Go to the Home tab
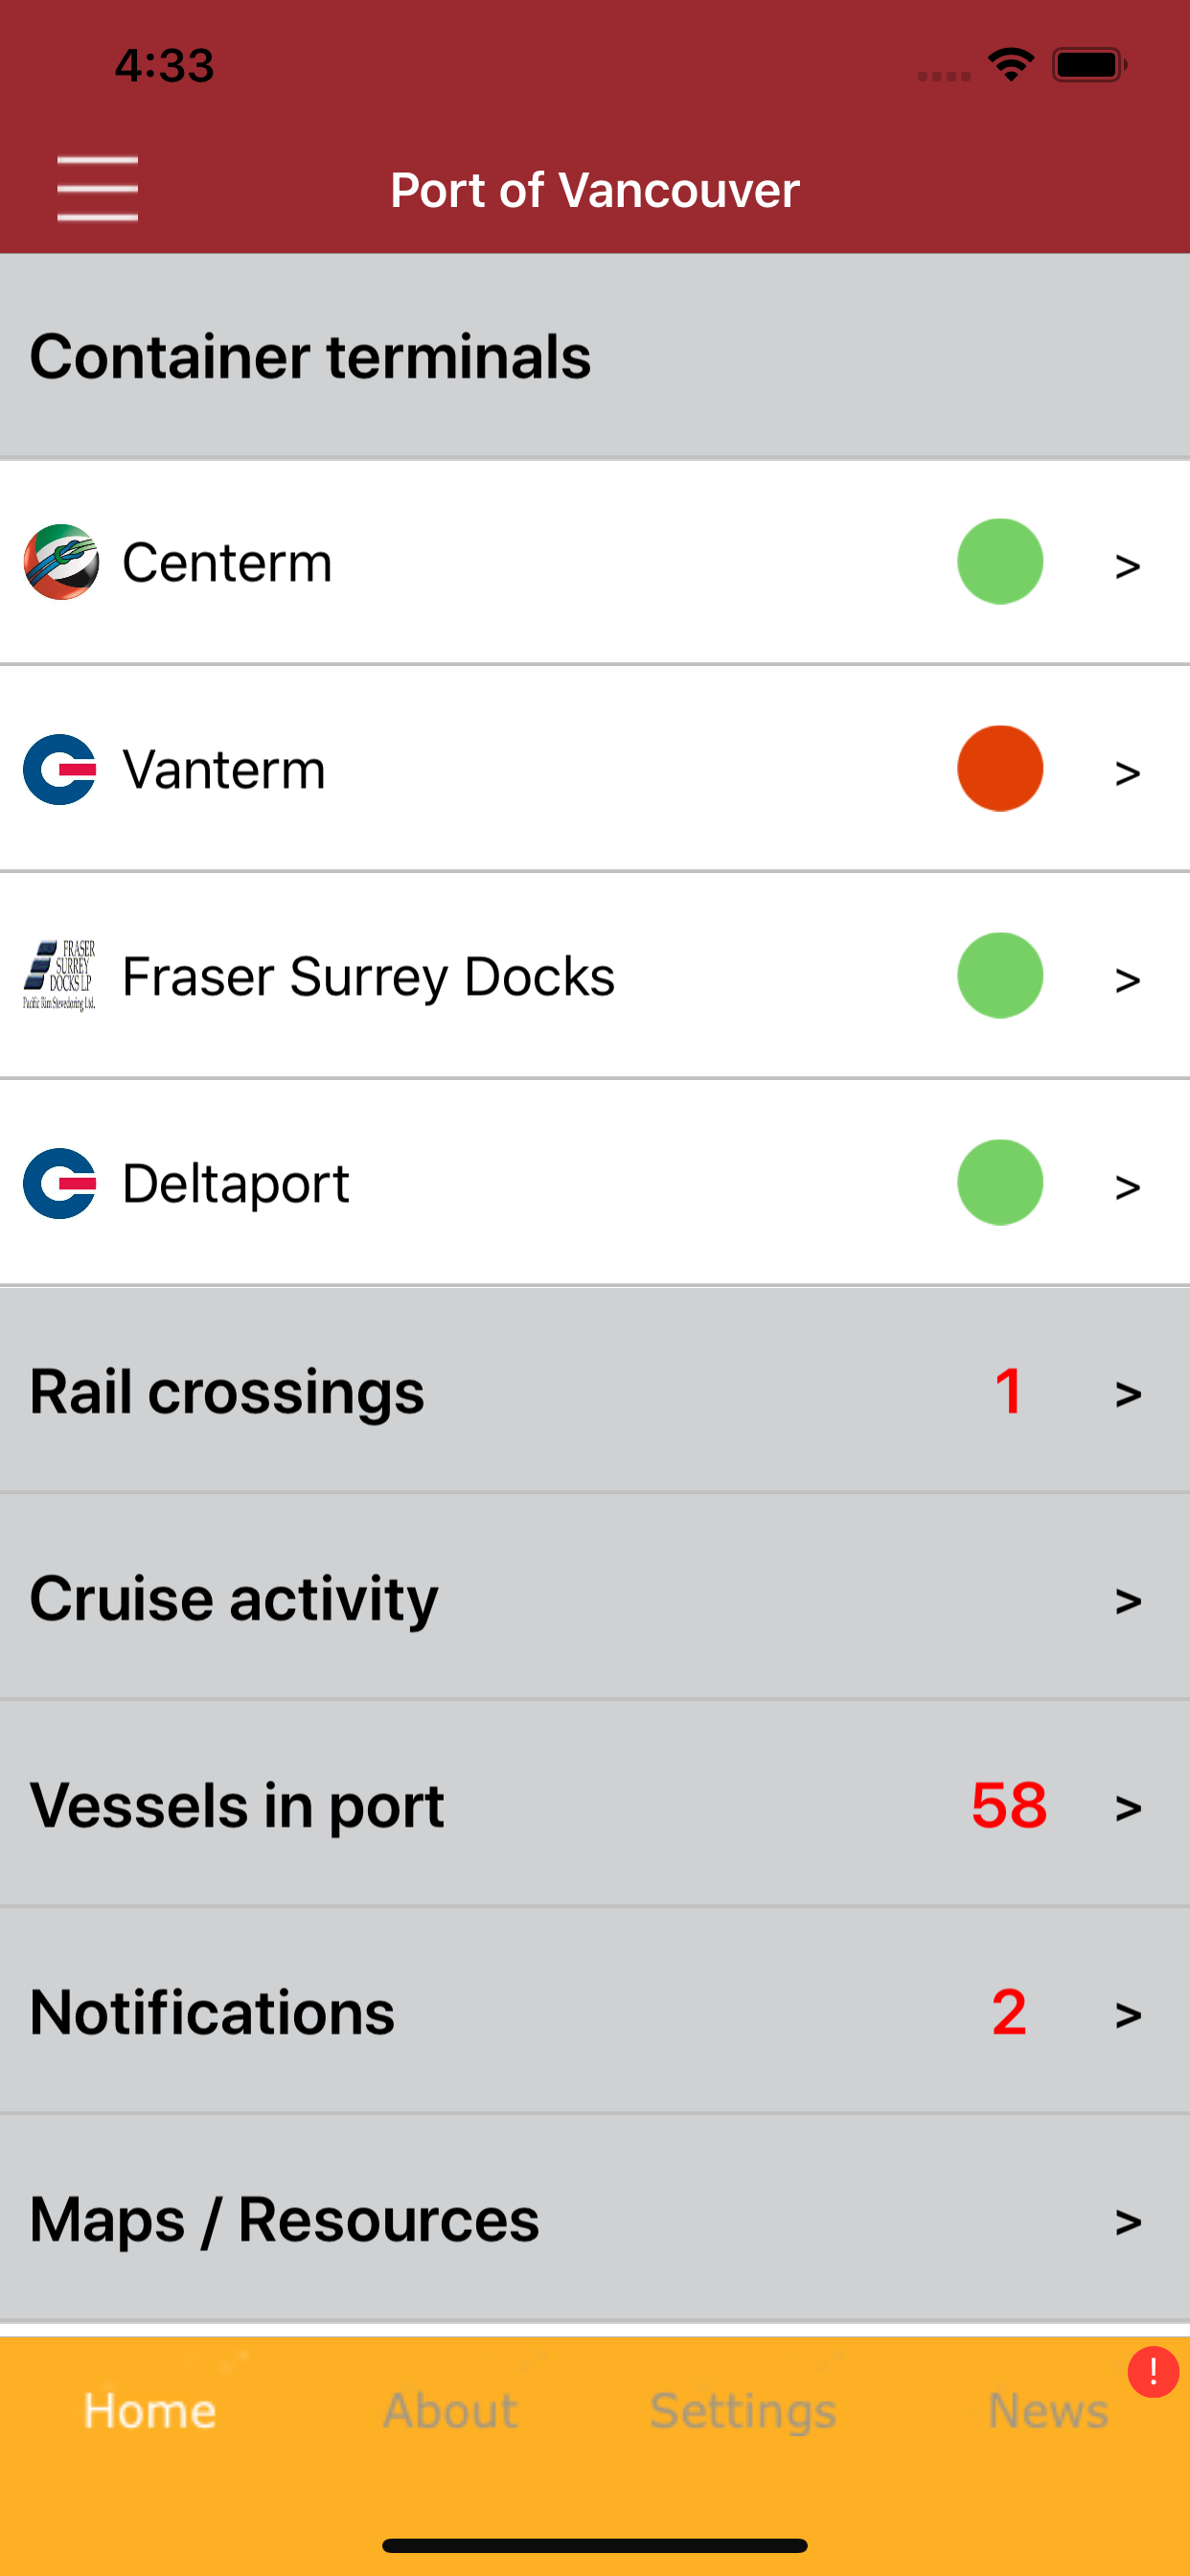Screen dimensions: 1190x2576 (150, 2410)
